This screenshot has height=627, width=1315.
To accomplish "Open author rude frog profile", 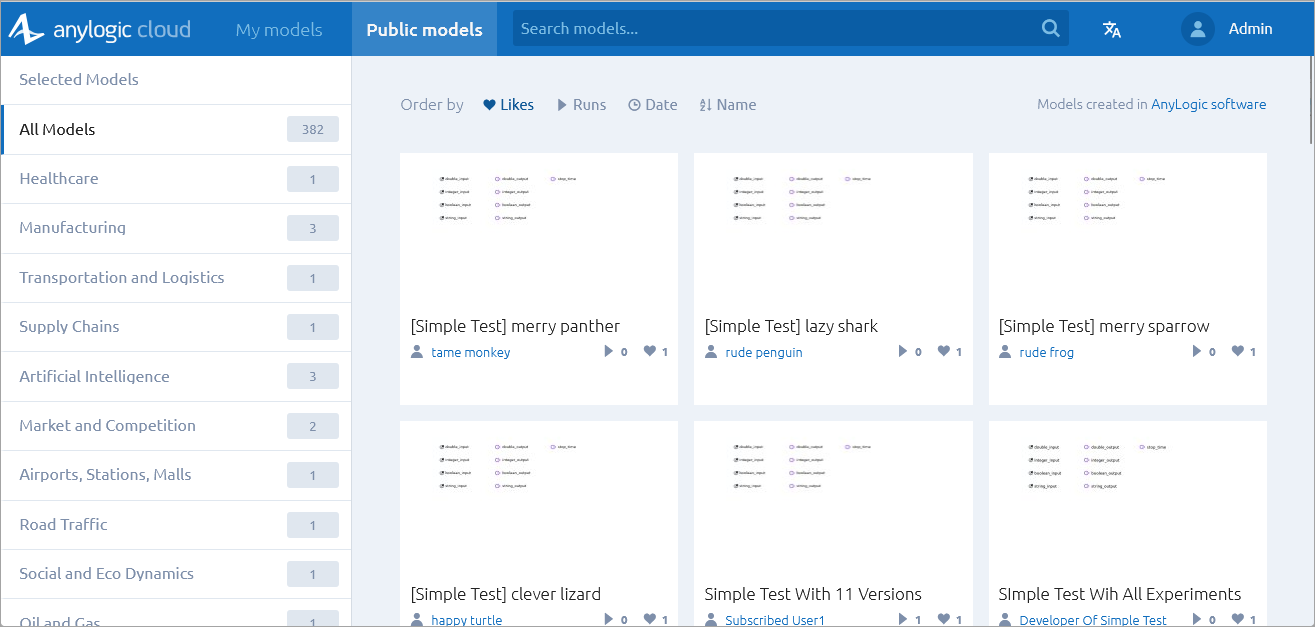I will [1047, 352].
